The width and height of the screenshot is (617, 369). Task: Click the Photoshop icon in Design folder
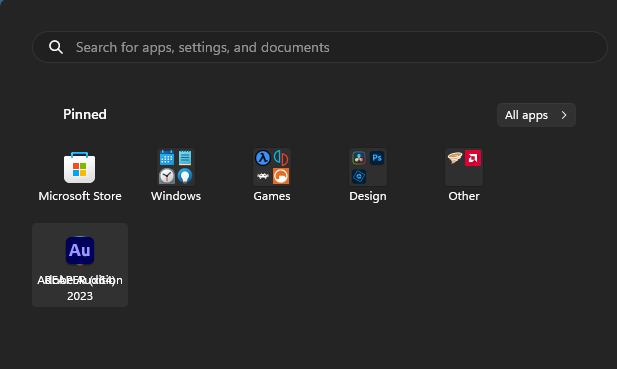[x=377, y=158]
